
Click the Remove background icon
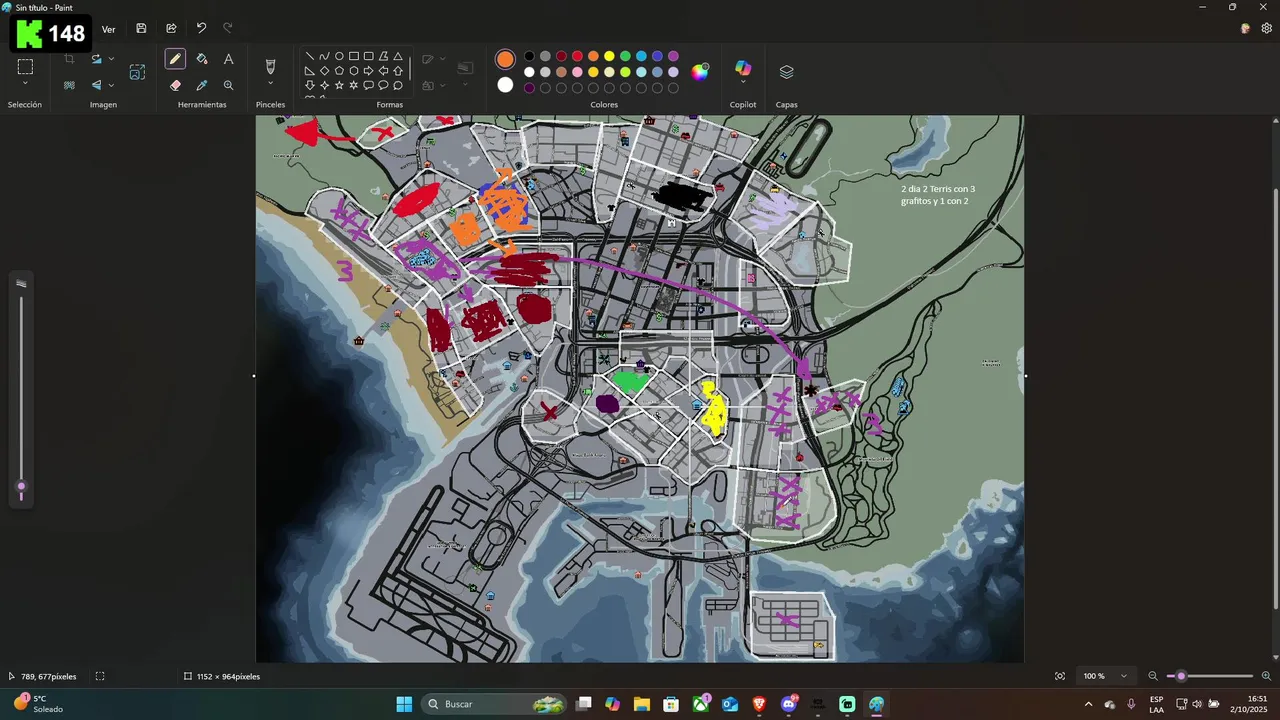[x=69, y=85]
